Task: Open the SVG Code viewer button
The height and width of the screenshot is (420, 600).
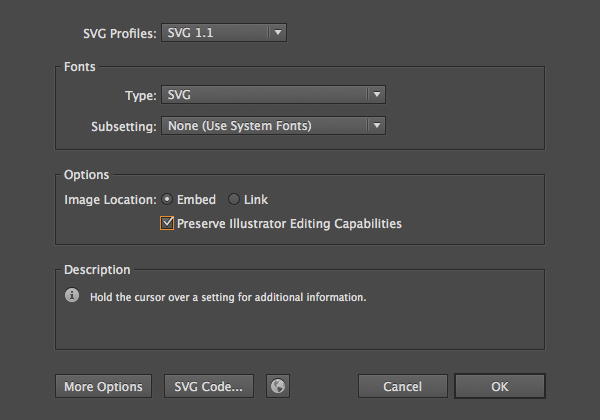Action: (208, 386)
